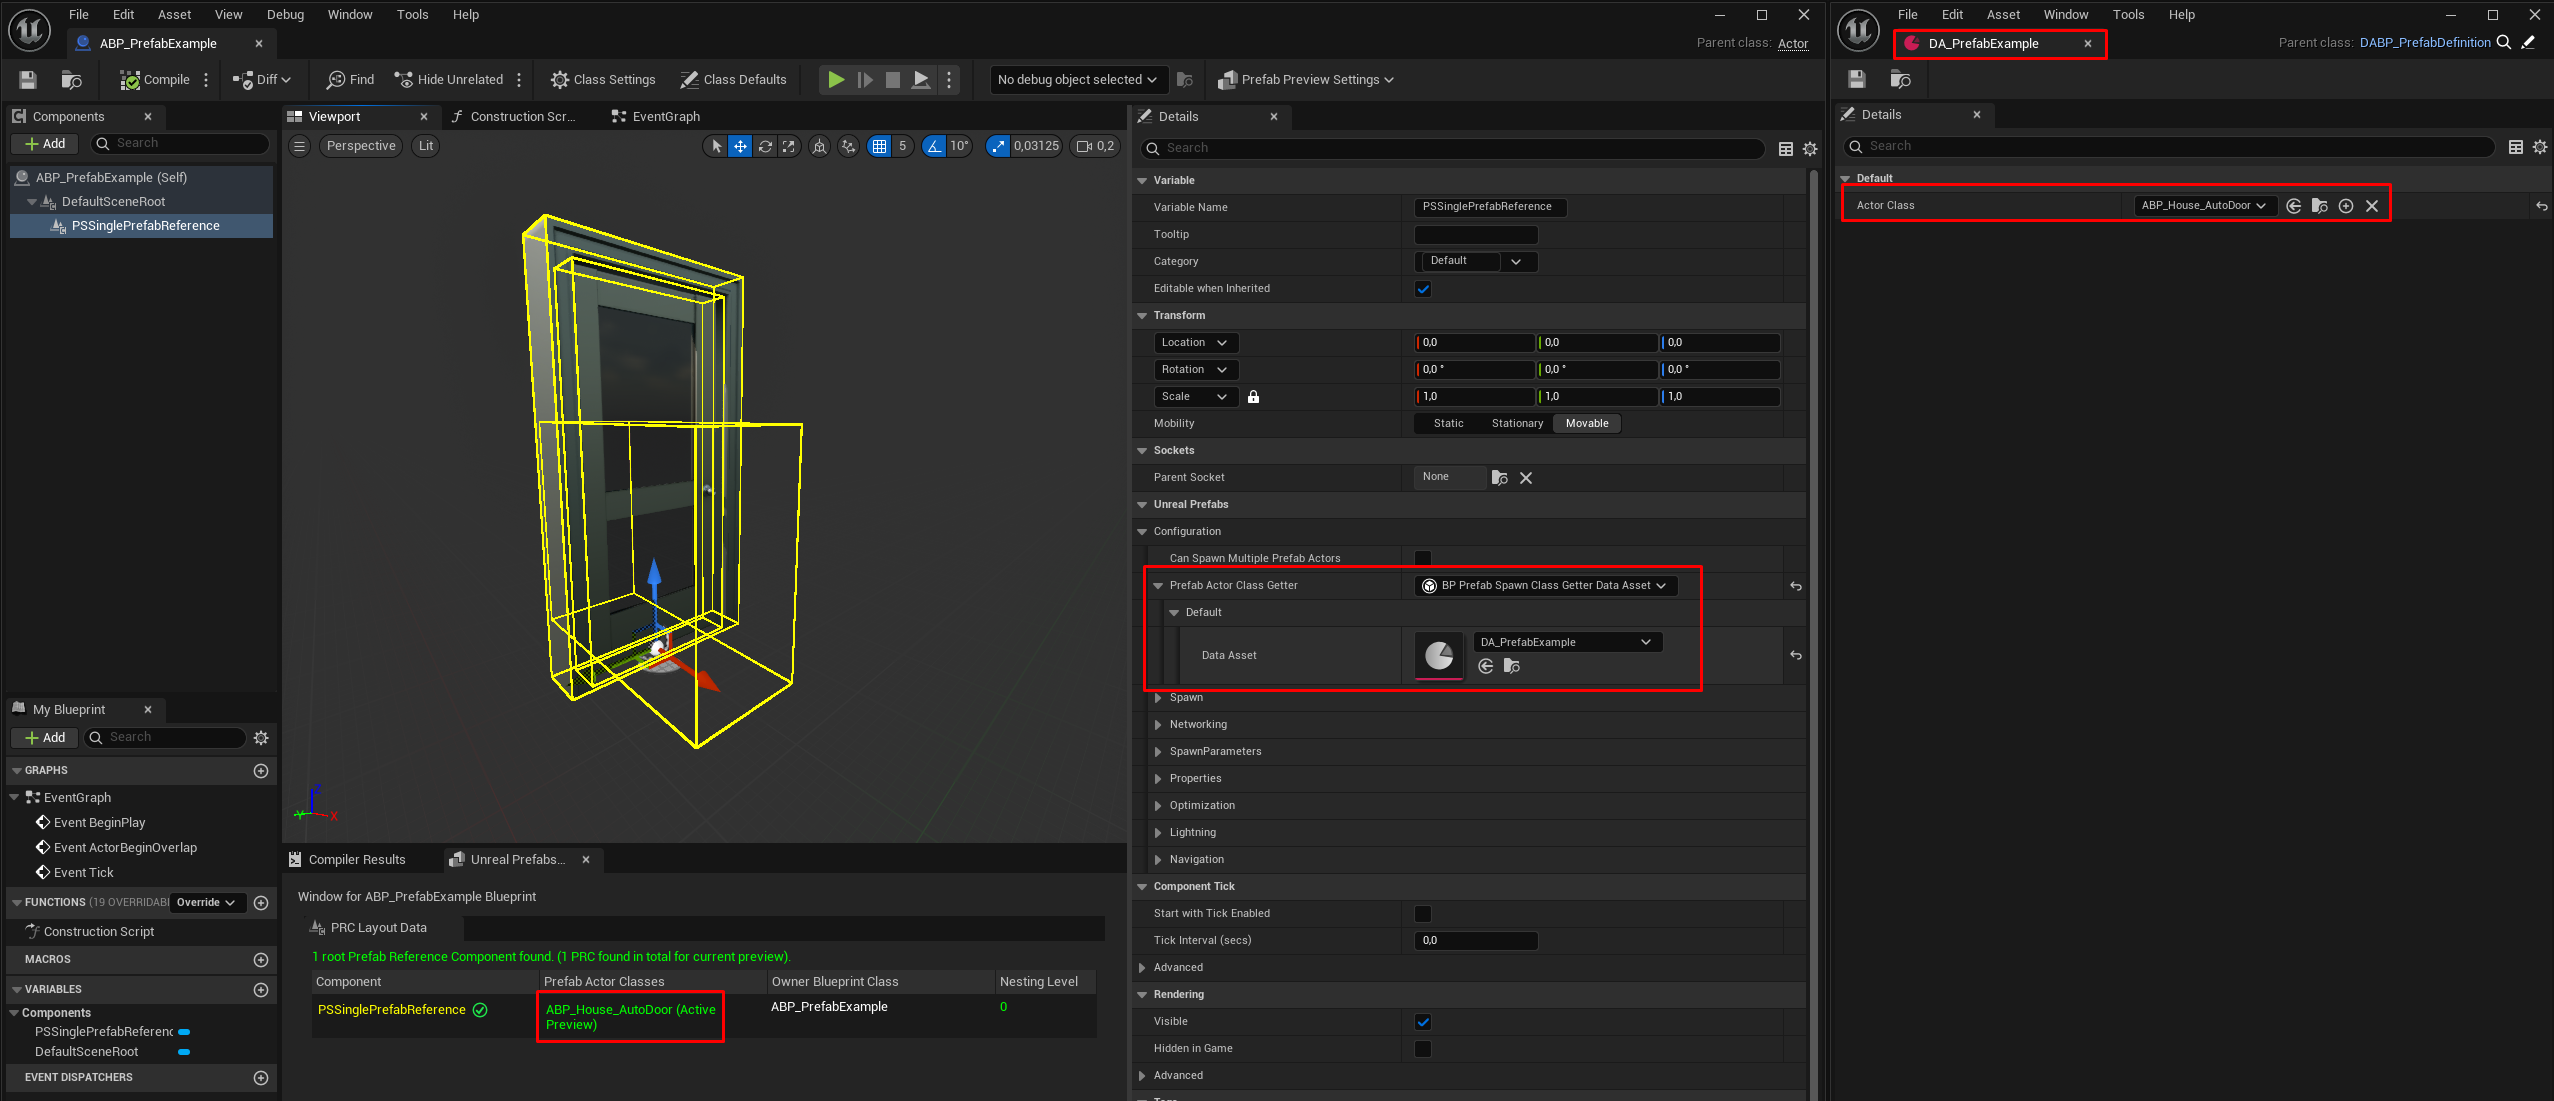Start Play simulation with green play button
Screen dimensions: 2554x1101
point(836,80)
